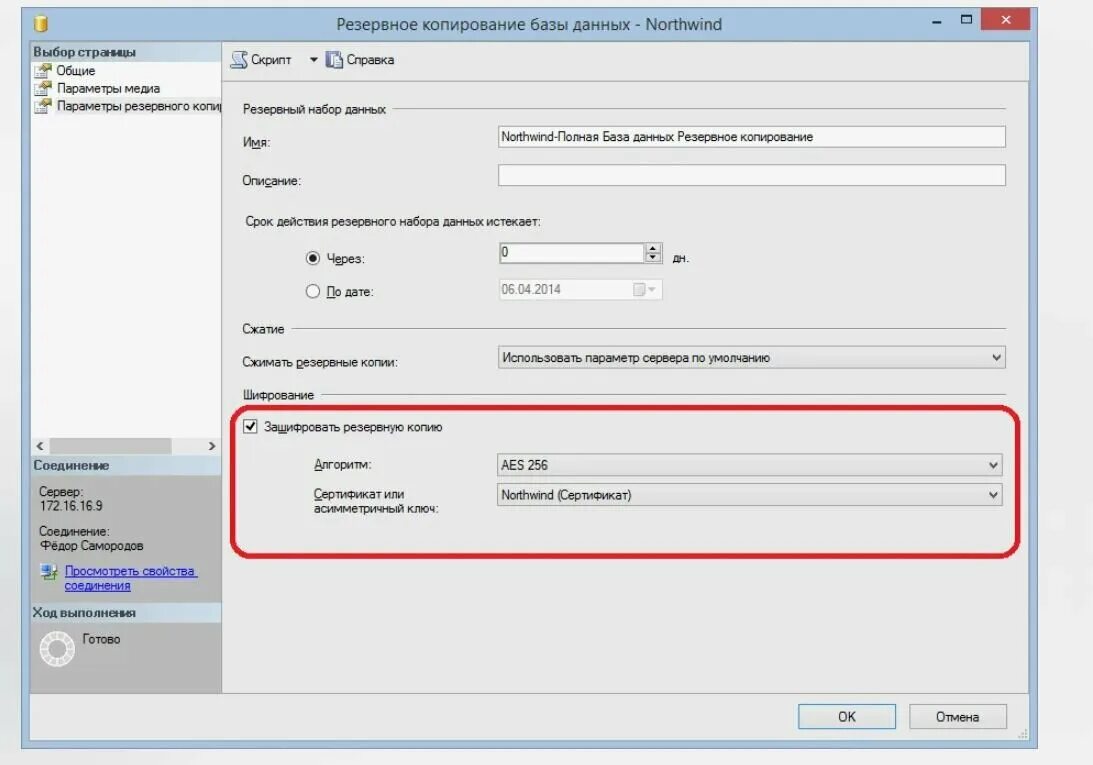Click the Справка toolbar button

coord(360,60)
